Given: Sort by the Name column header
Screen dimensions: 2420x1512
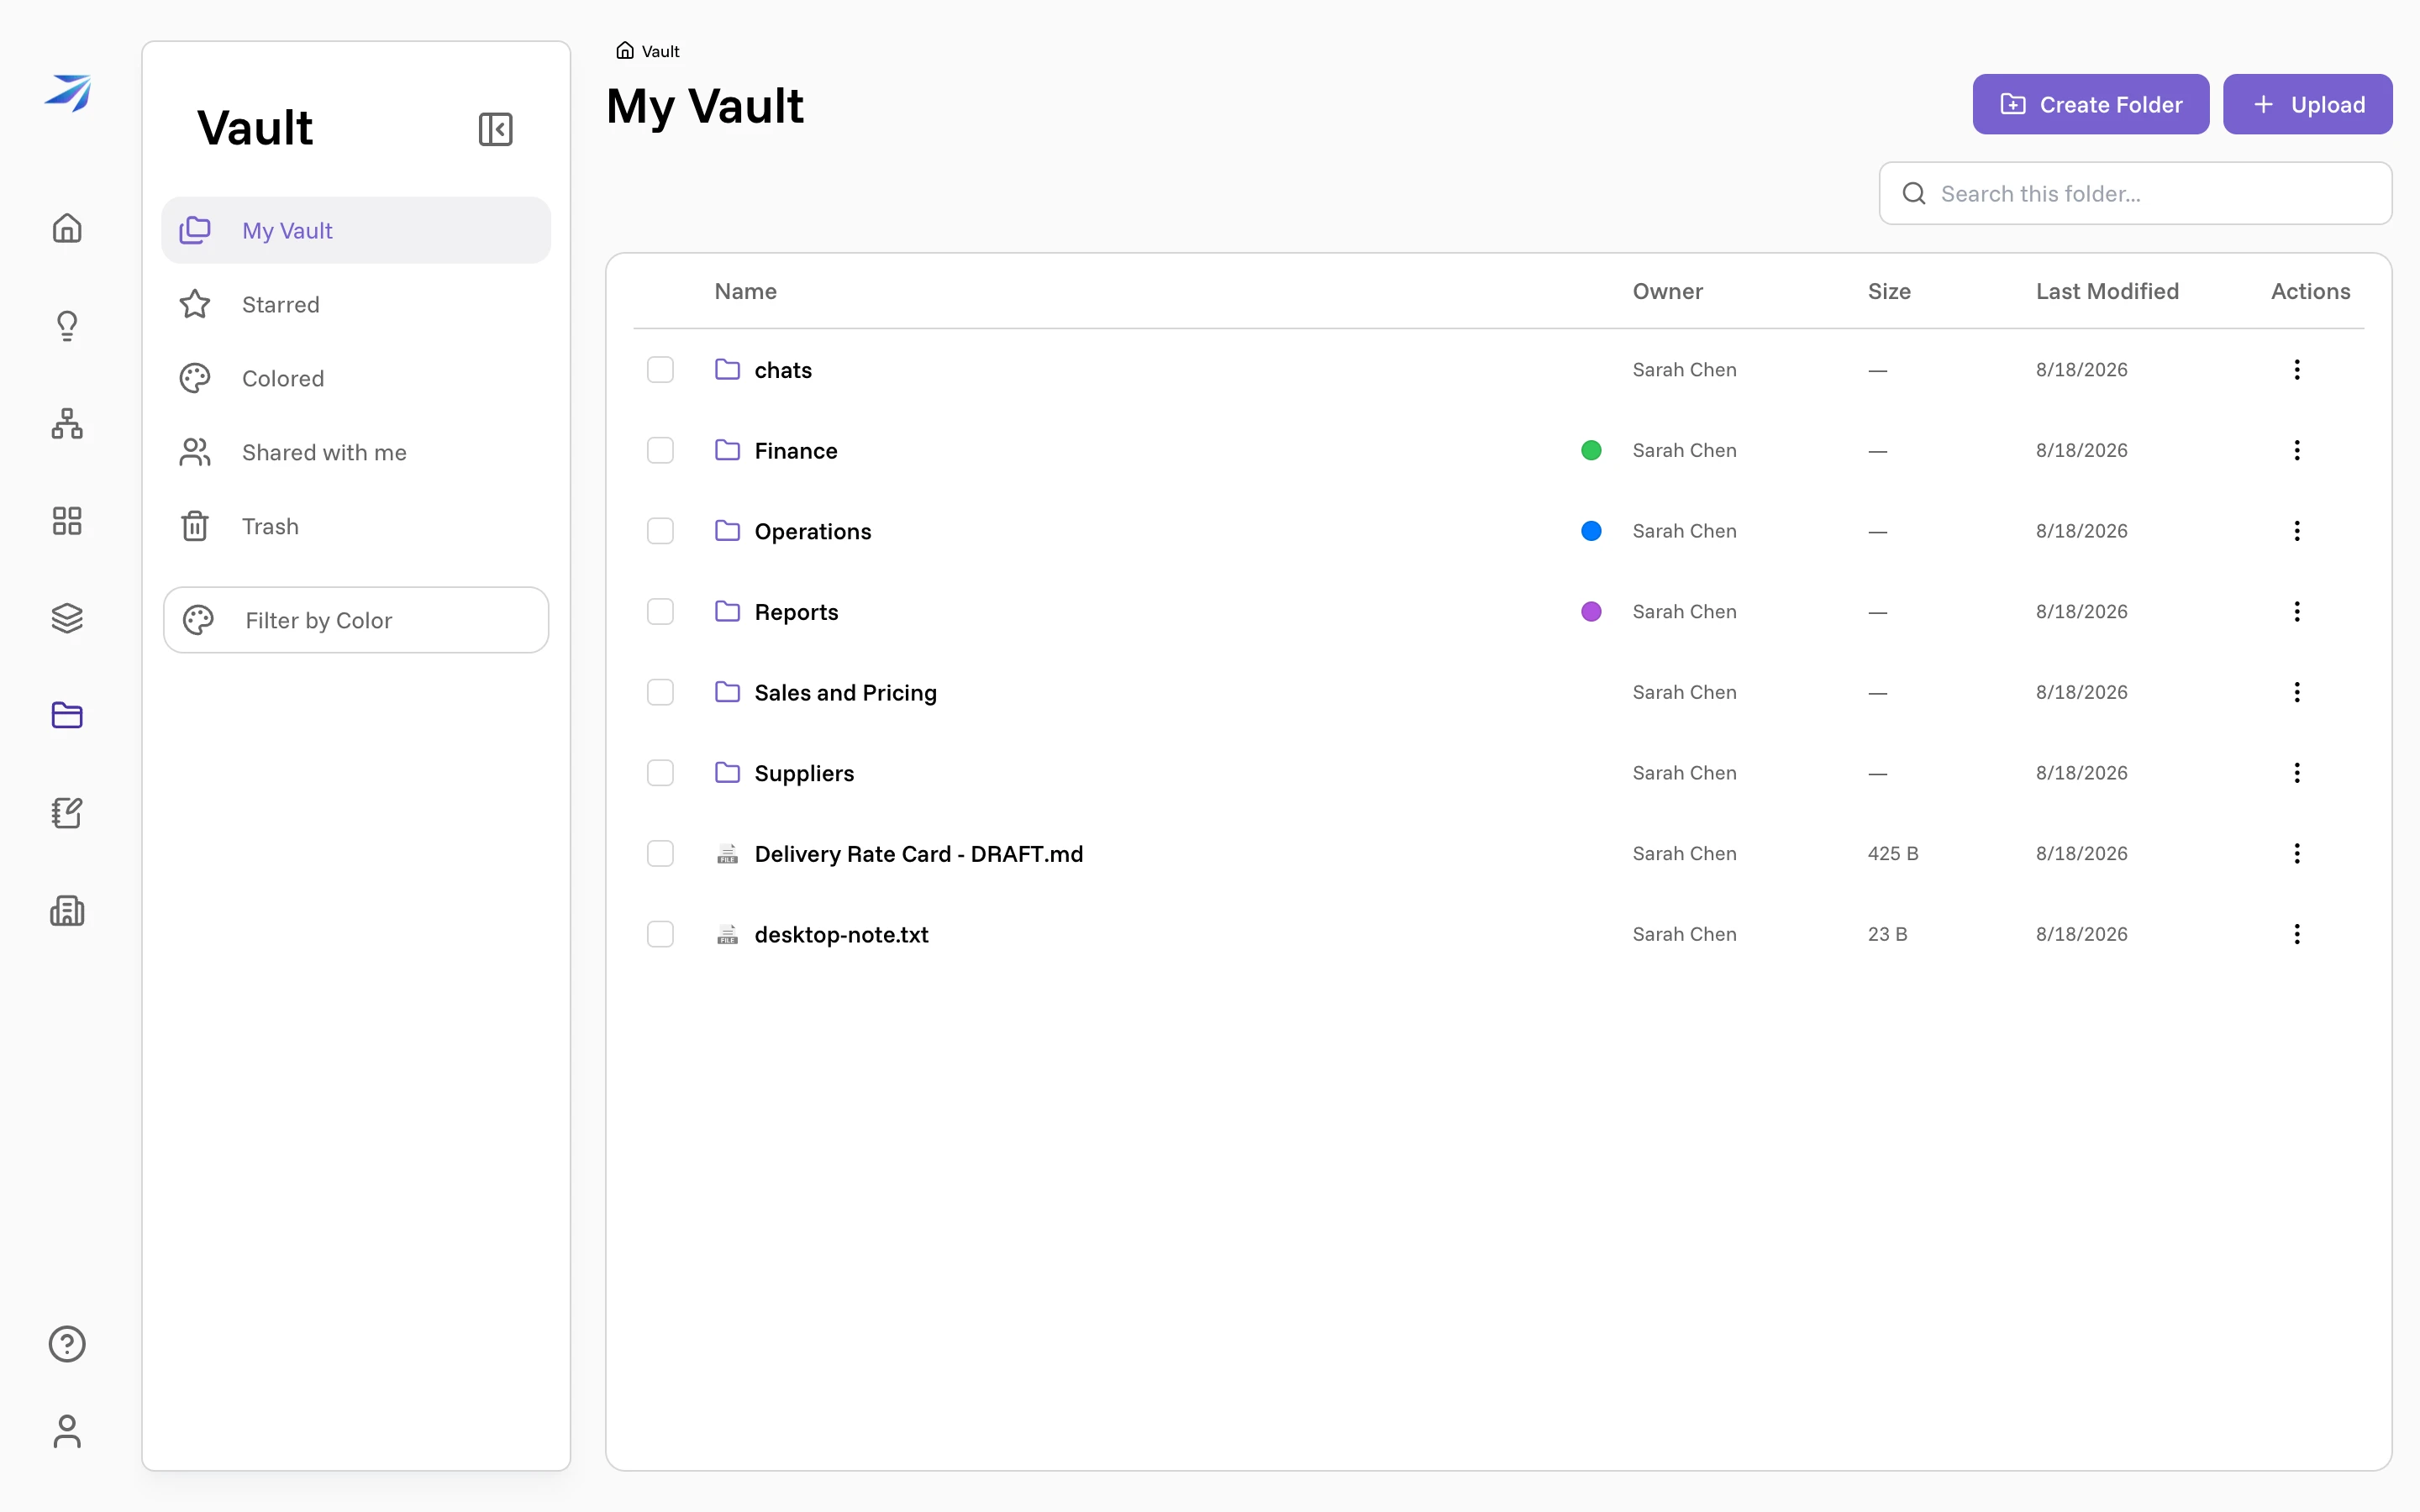Looking at the screenshot, I should pyautogui.click(x=745, y=291).
